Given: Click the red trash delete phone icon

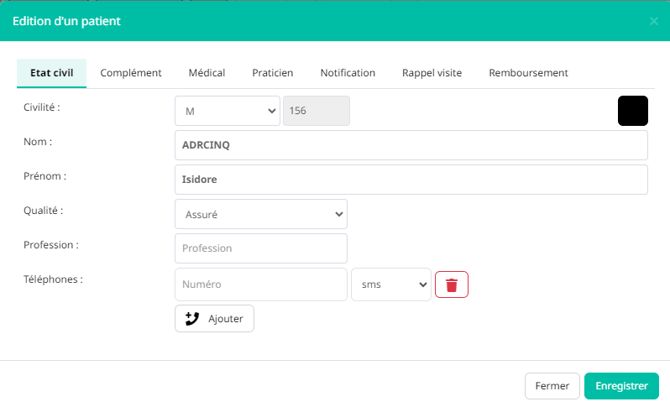Looking at the screenshot, I should point(451,285).
